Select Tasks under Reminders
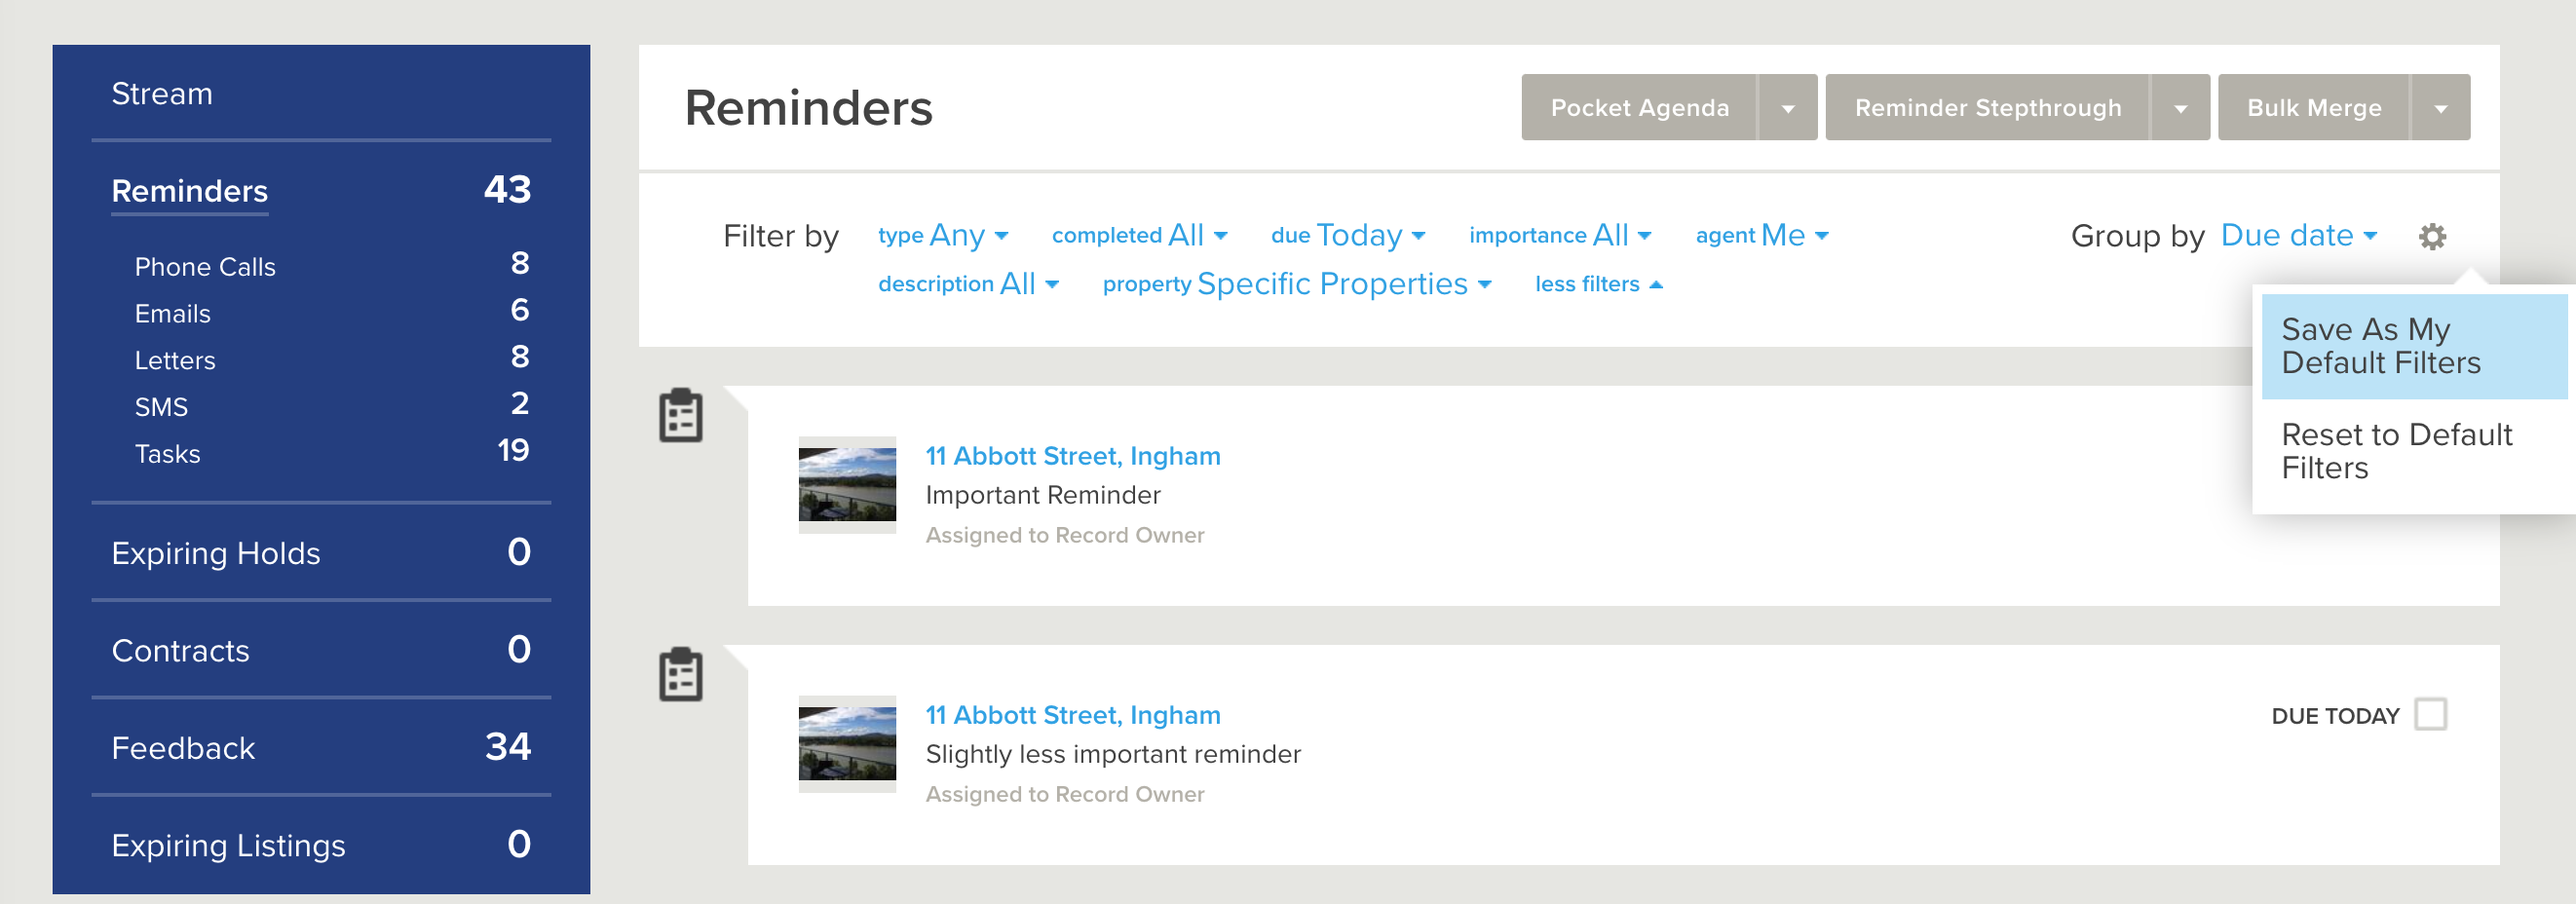Viewport: 2576px width, 904px height. point(167,454)
